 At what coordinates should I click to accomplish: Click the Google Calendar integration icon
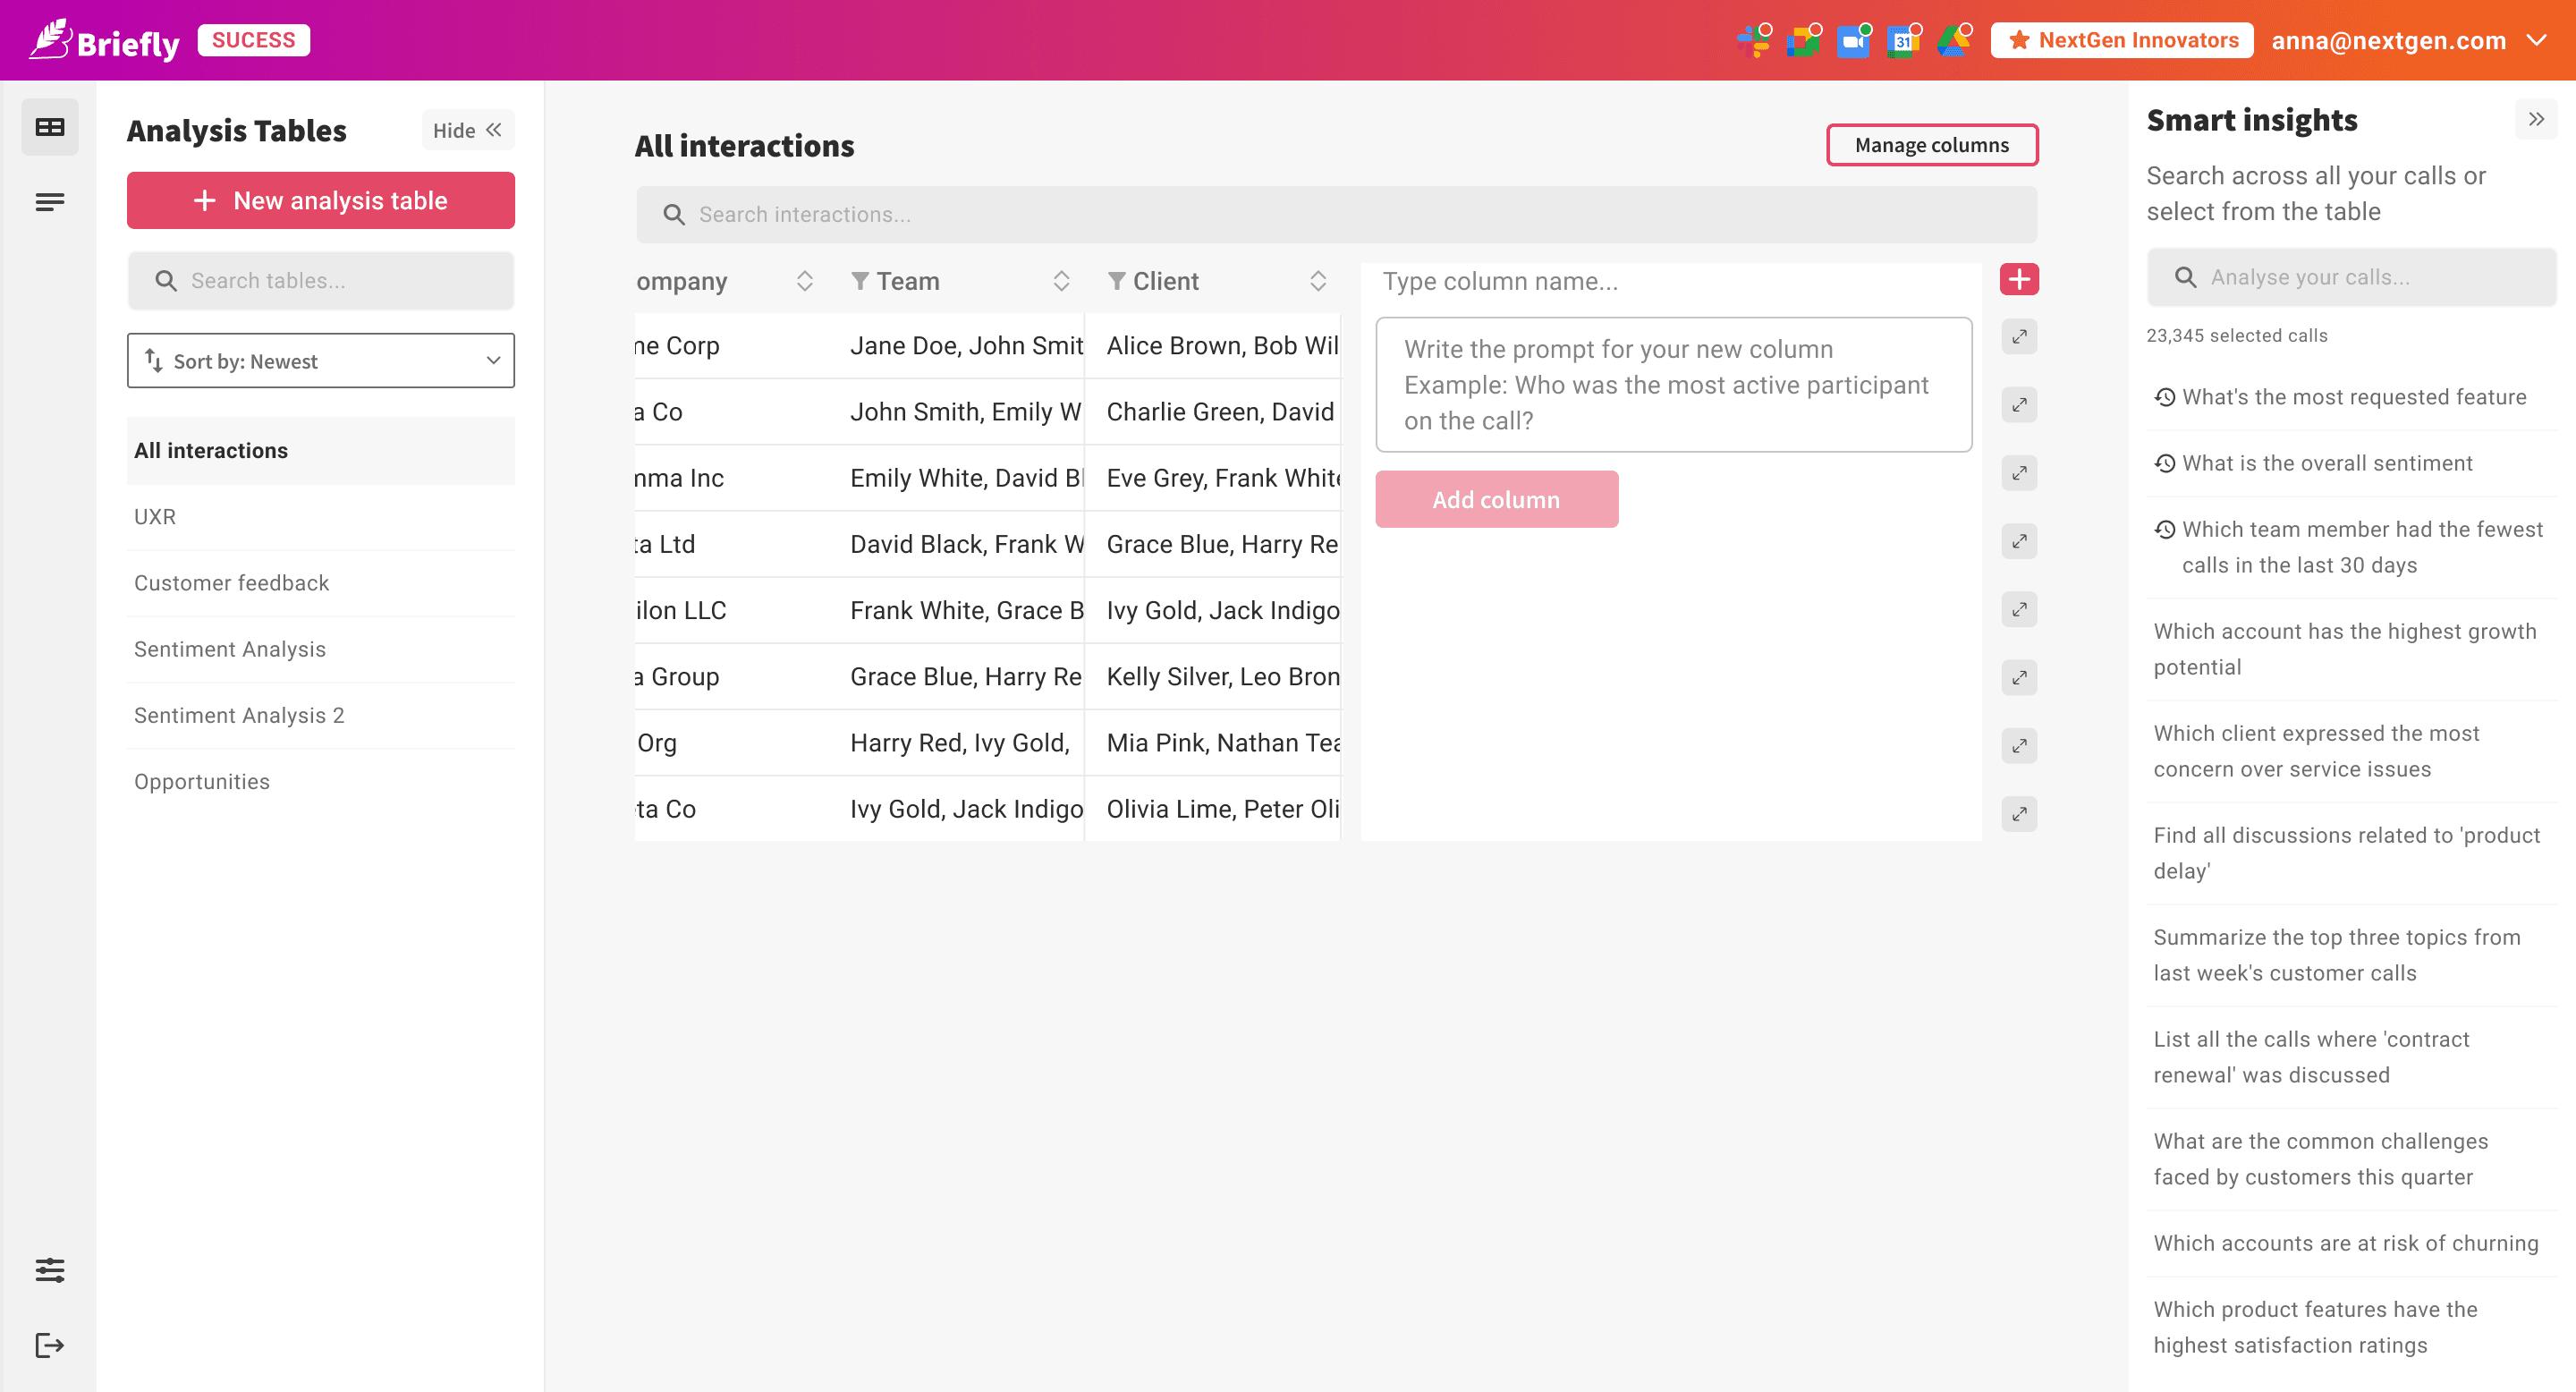[1902, 41]
